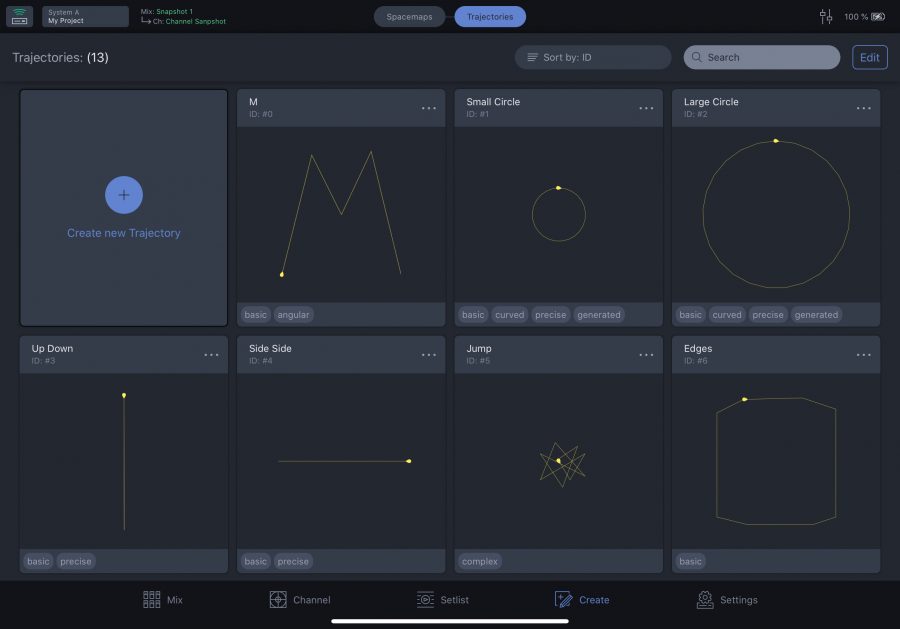Open the Mix tab in bottom bar
Image resolution: width=900 pixels, height=629 pixels.
point(163,600)
